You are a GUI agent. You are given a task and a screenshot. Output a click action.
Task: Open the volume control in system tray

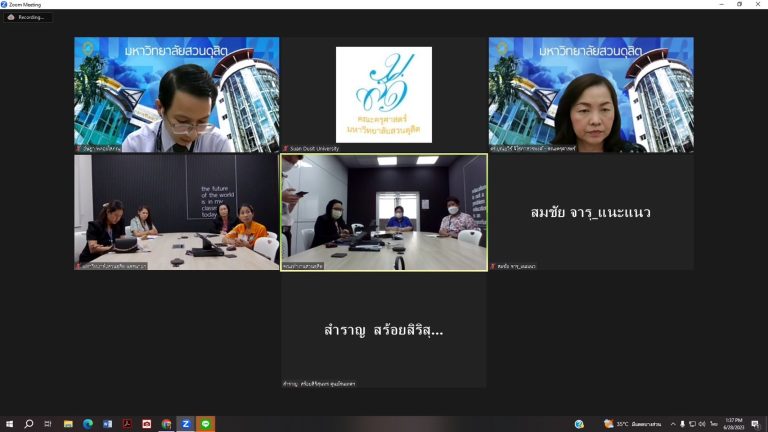tap(702, 424)
